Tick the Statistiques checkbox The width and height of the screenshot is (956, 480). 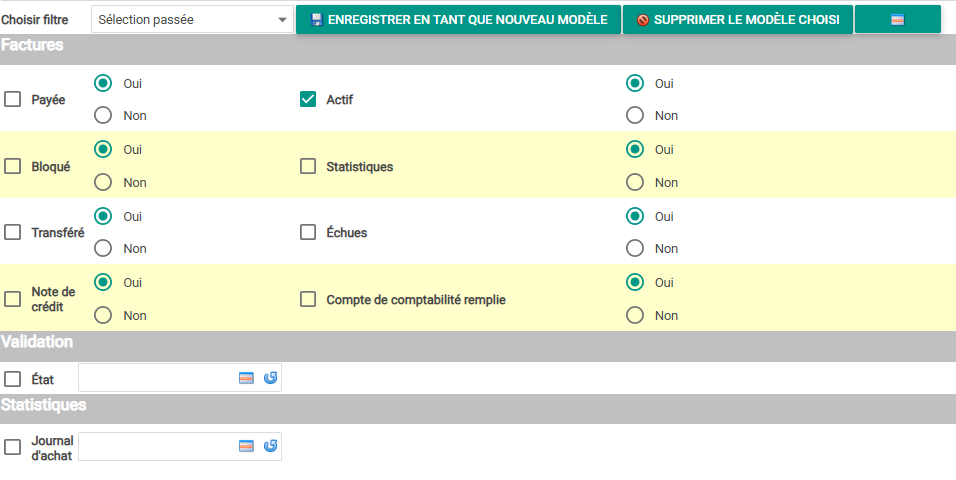click(308, 167)
